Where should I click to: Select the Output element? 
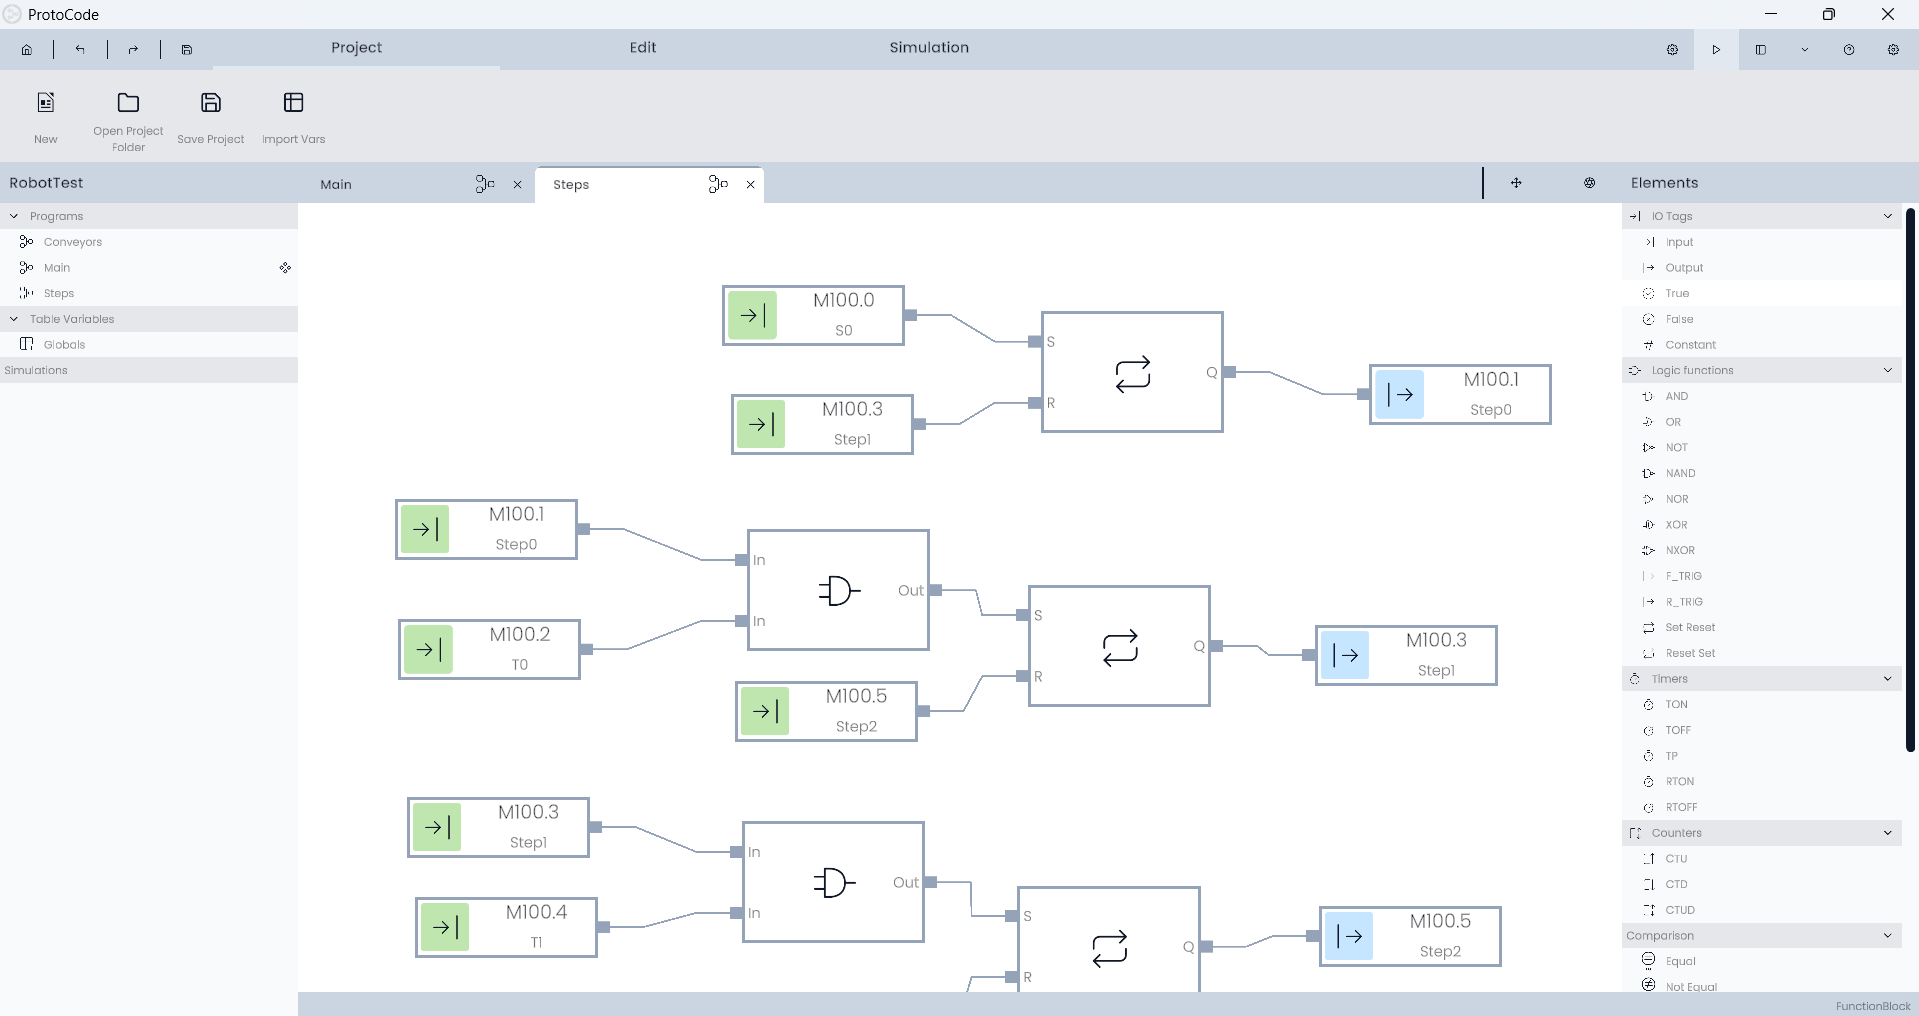pos(1762,268)
